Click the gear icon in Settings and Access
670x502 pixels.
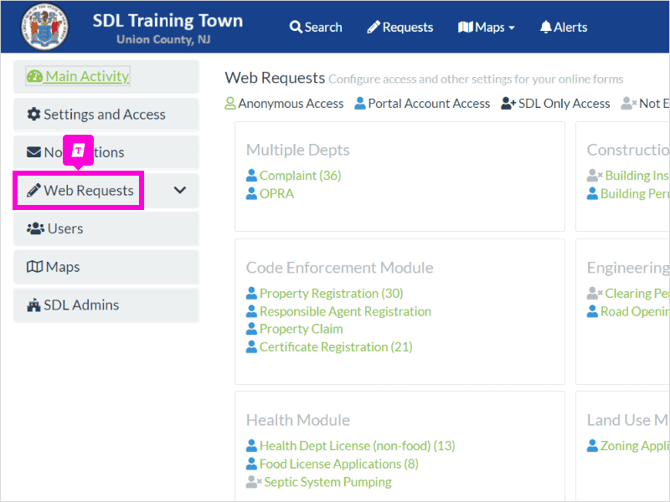click(x=34, y=114)
